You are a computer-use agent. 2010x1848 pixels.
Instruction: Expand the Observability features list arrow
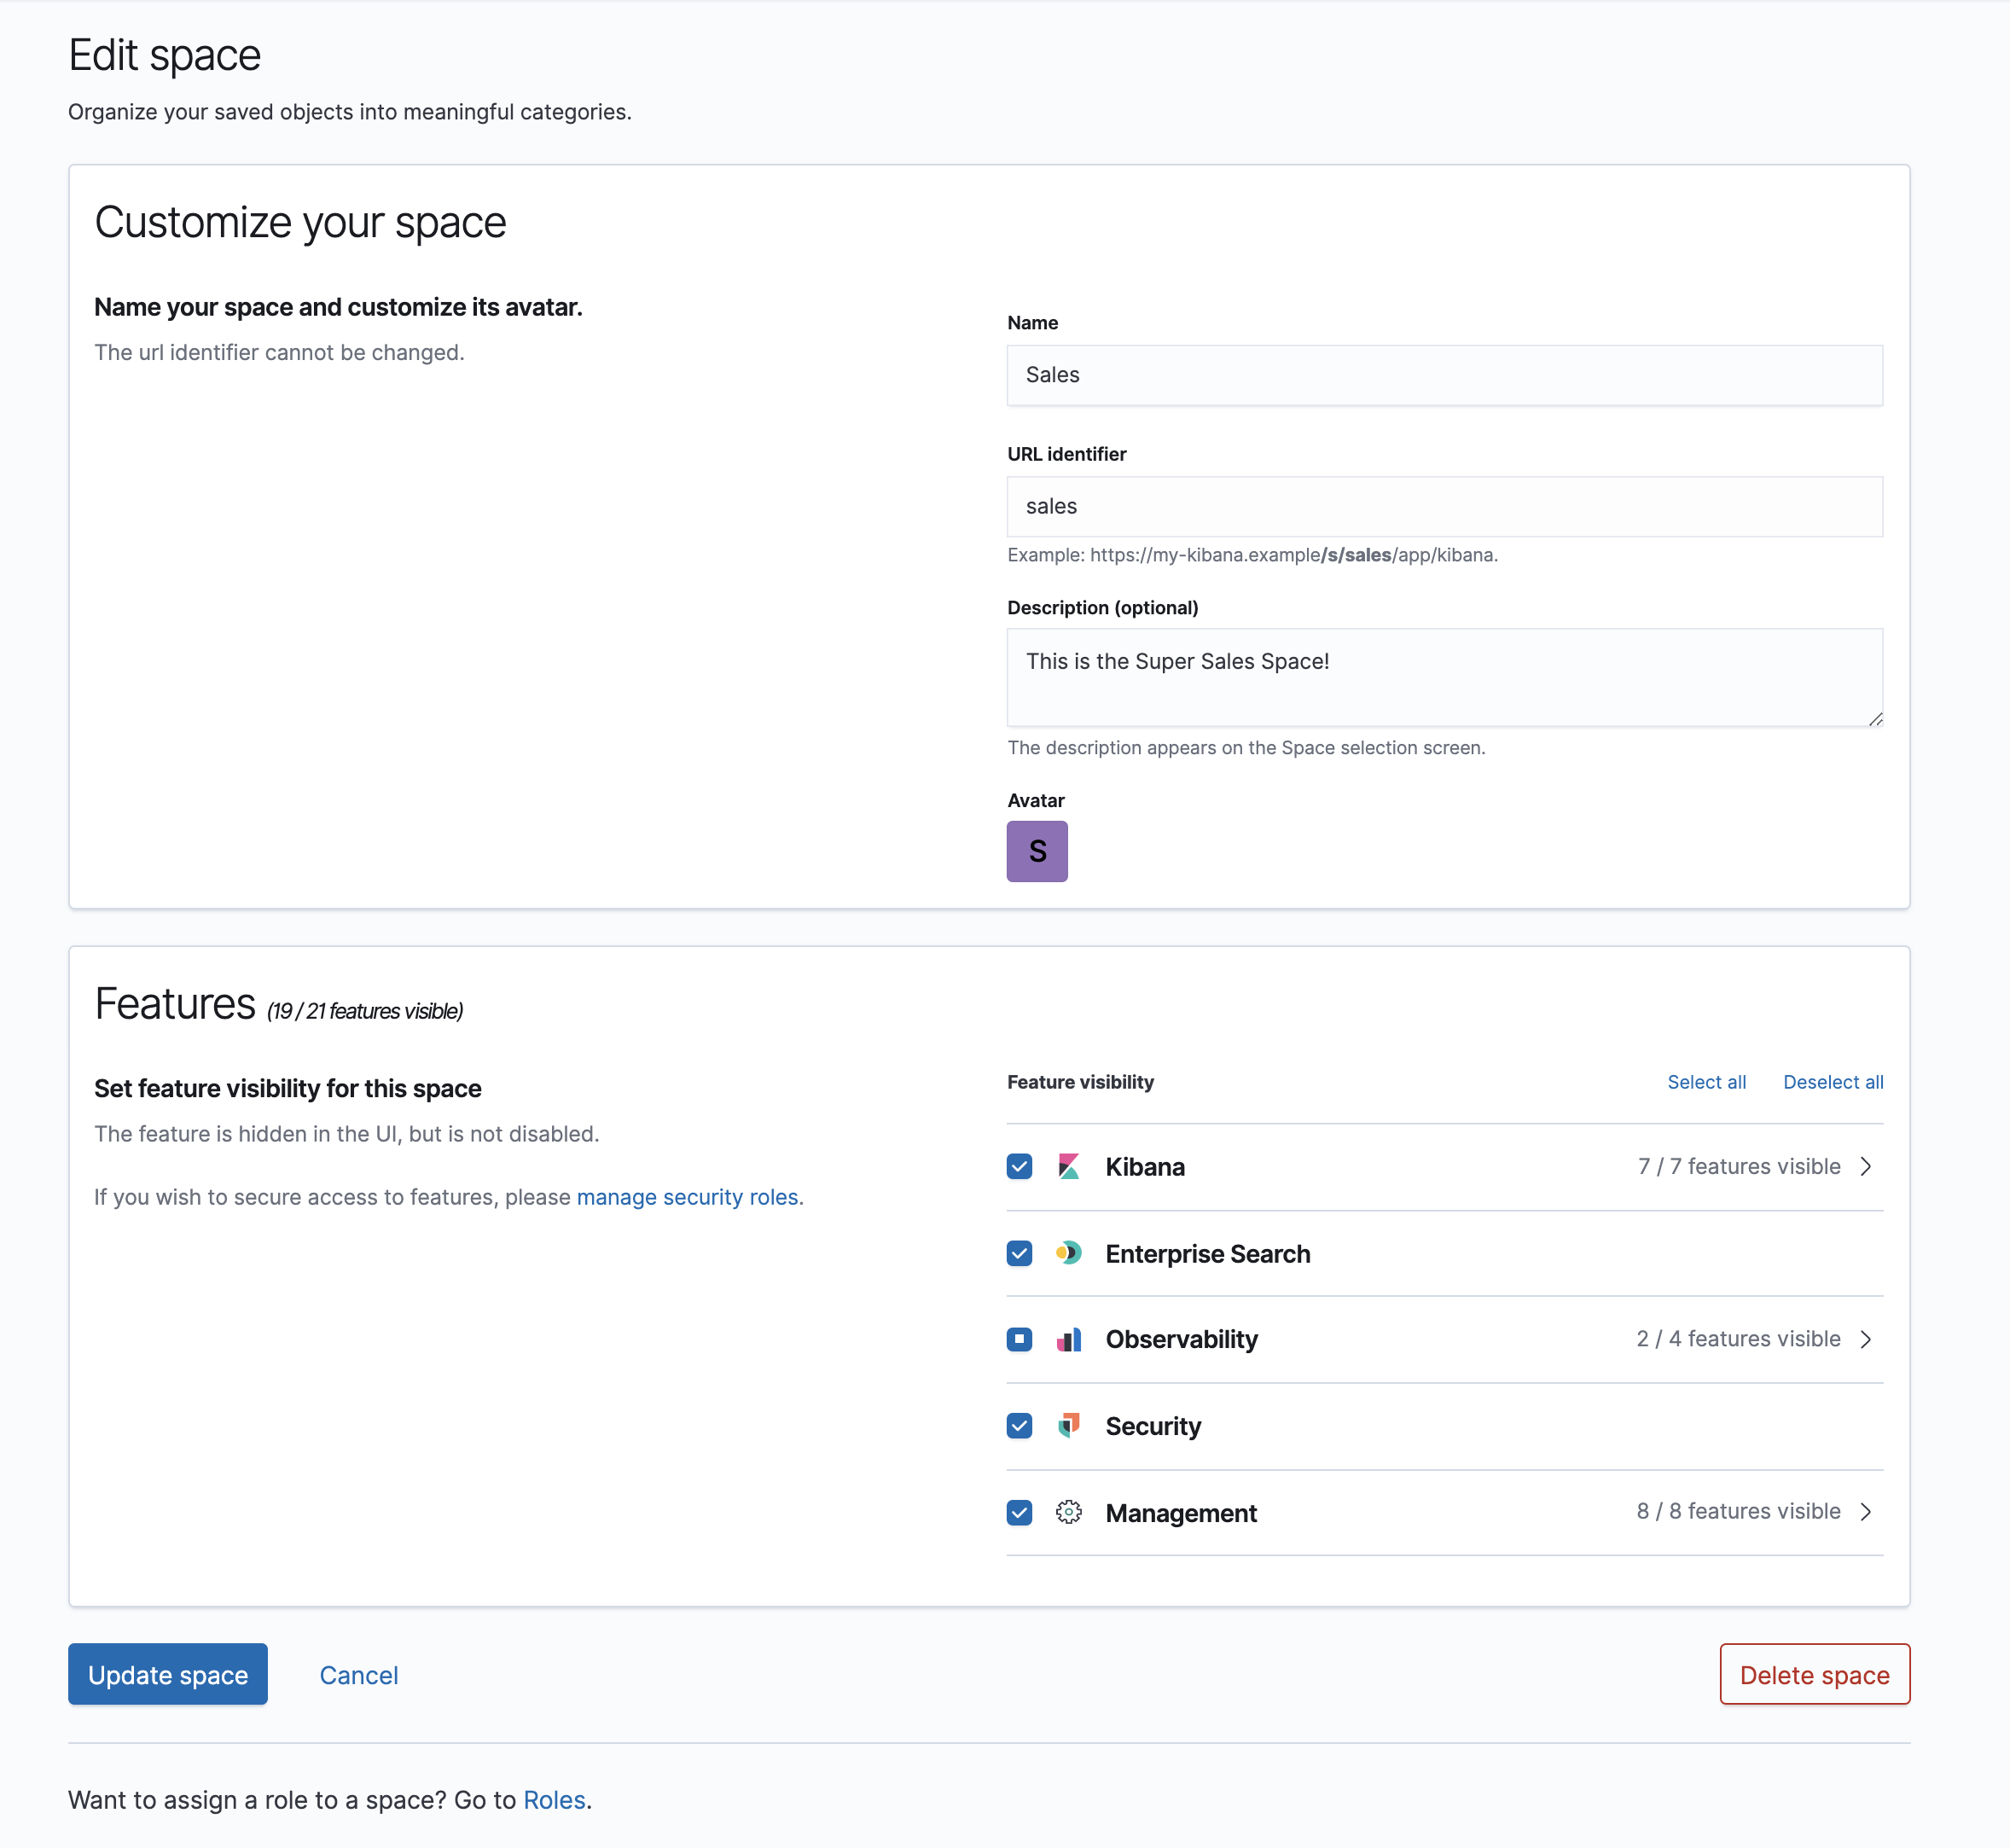[1865, 1339]
